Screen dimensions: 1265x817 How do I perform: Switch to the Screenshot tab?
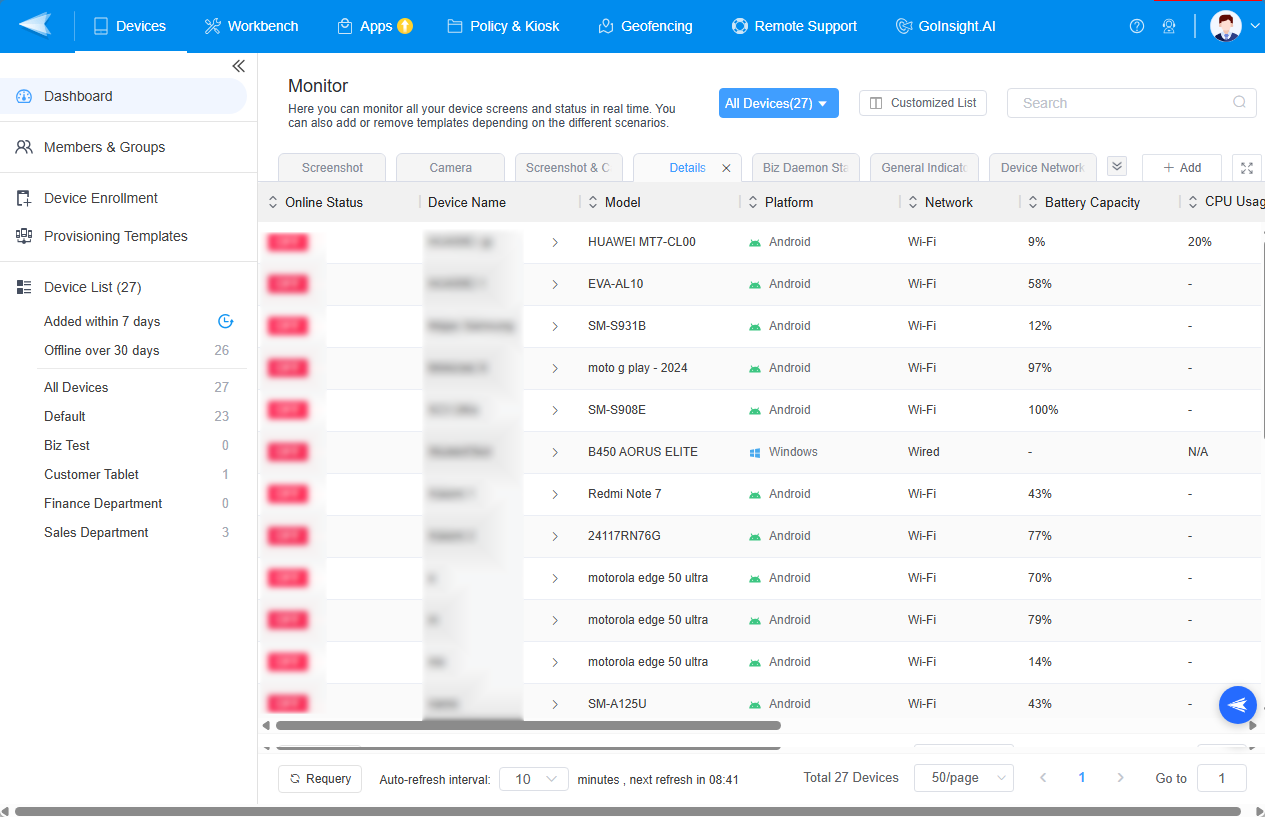click(332, 168)
